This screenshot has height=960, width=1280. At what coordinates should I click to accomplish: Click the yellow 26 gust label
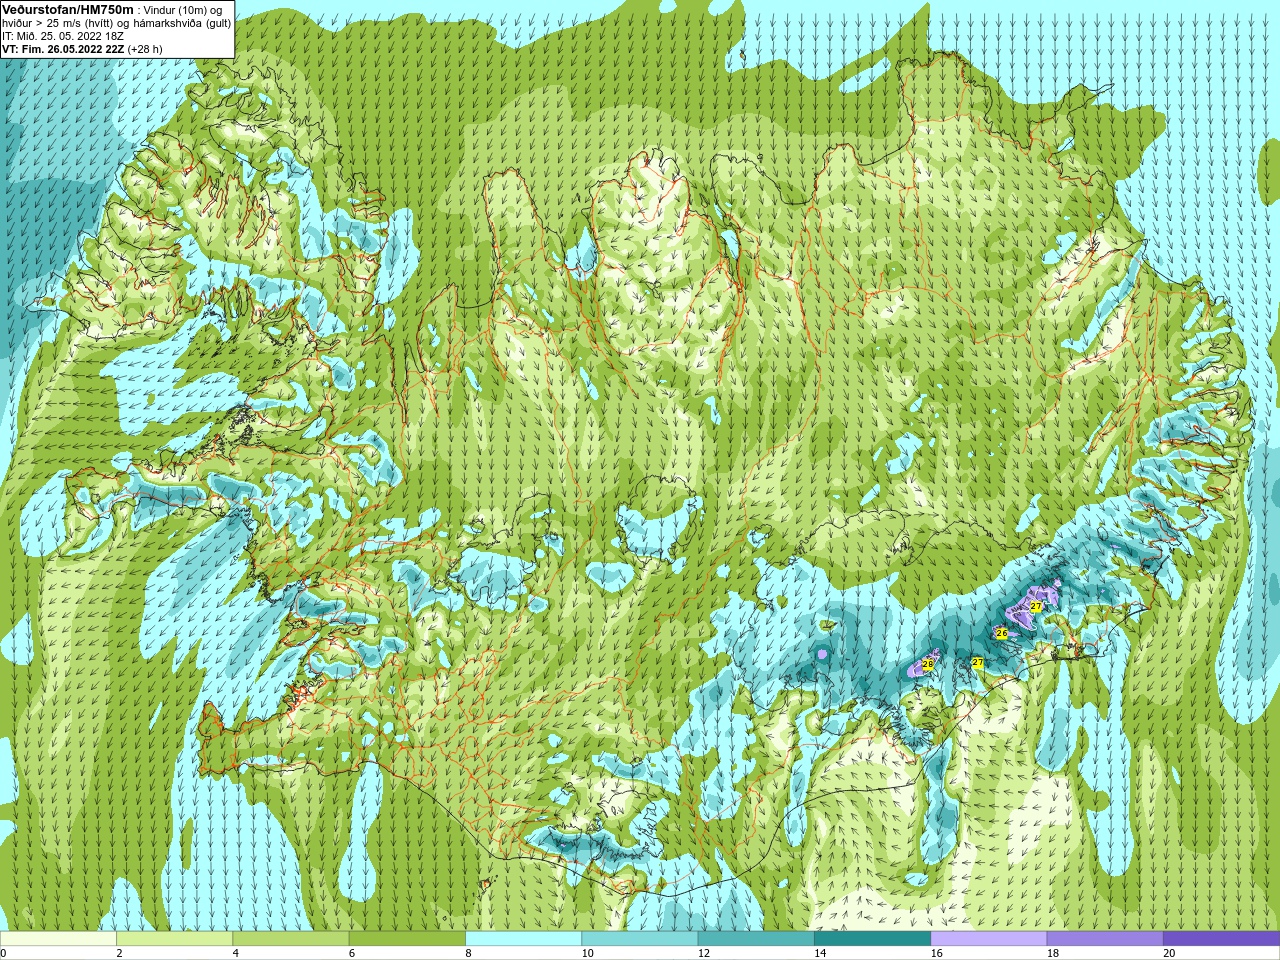click(x=1002, y=633)
